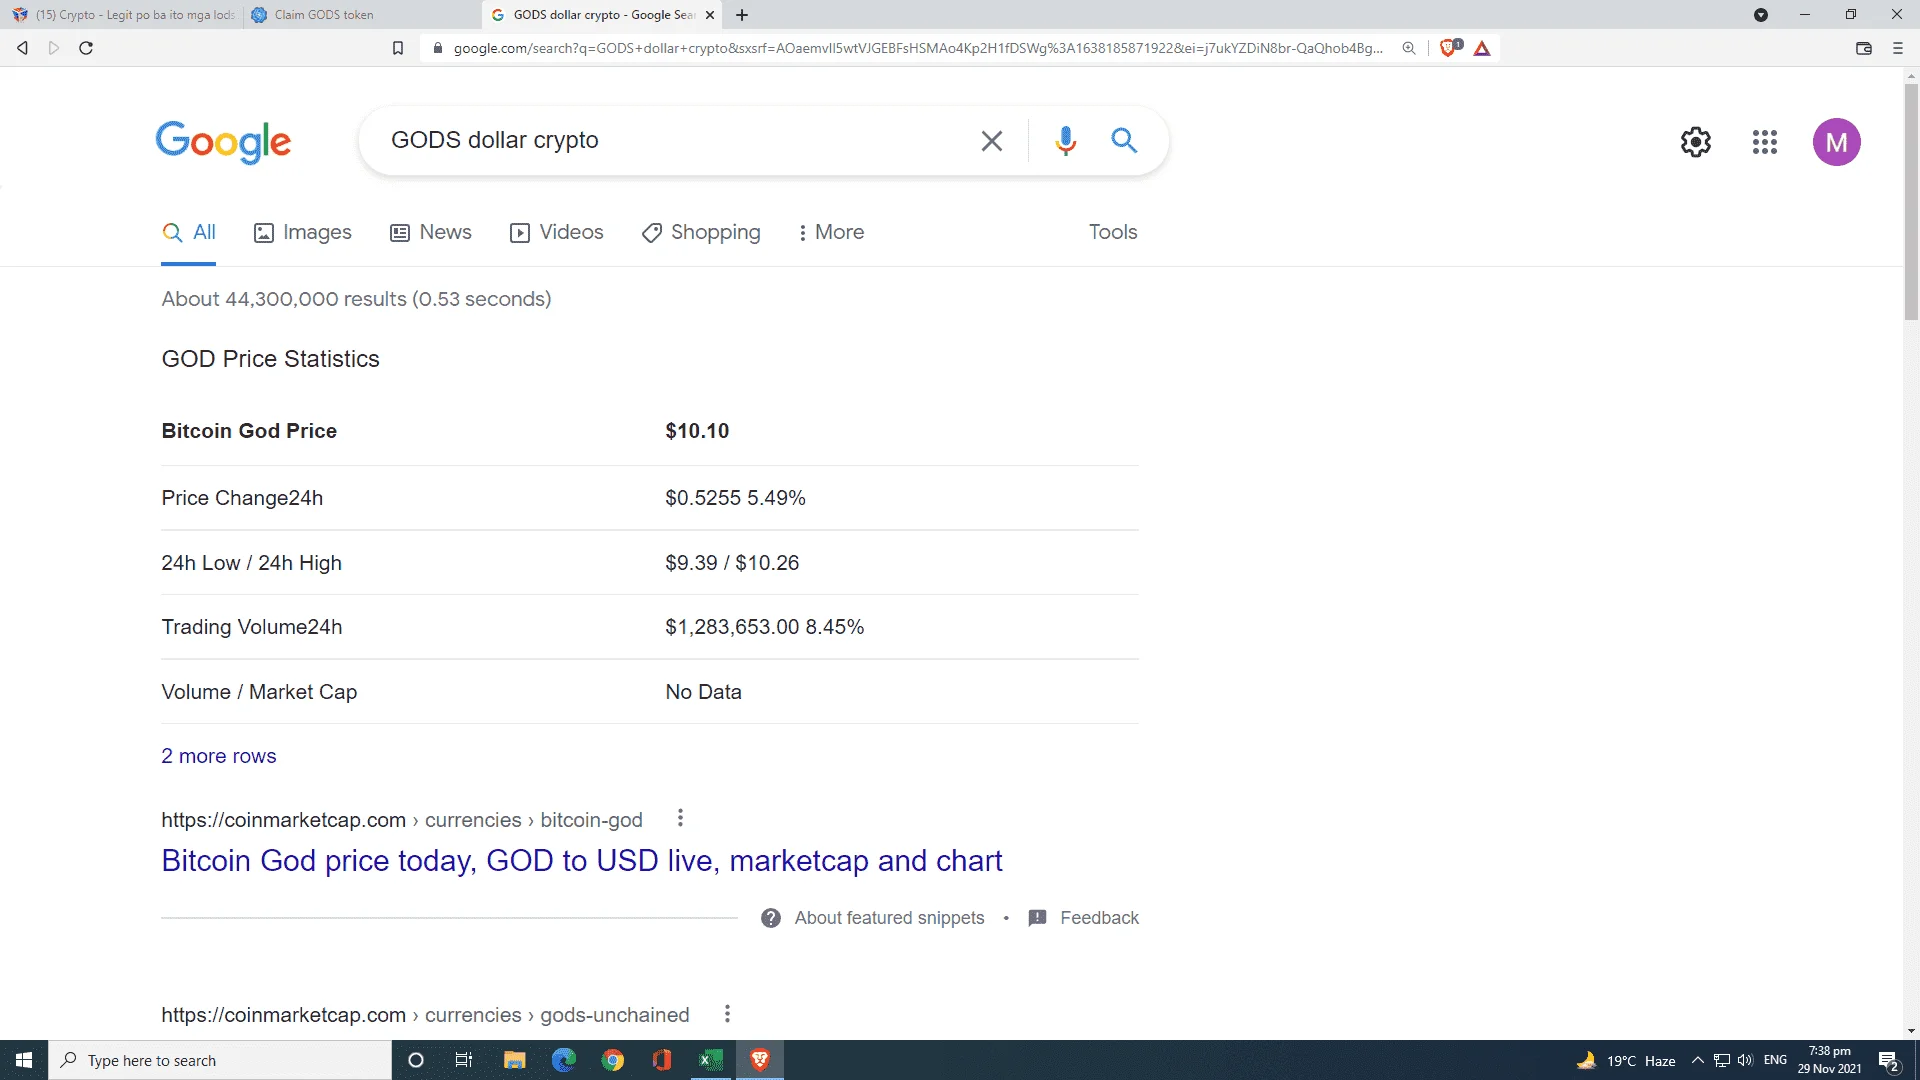Open notification center icon
This screenshot has height=1080, width=1920.
coord(1889,1060)
